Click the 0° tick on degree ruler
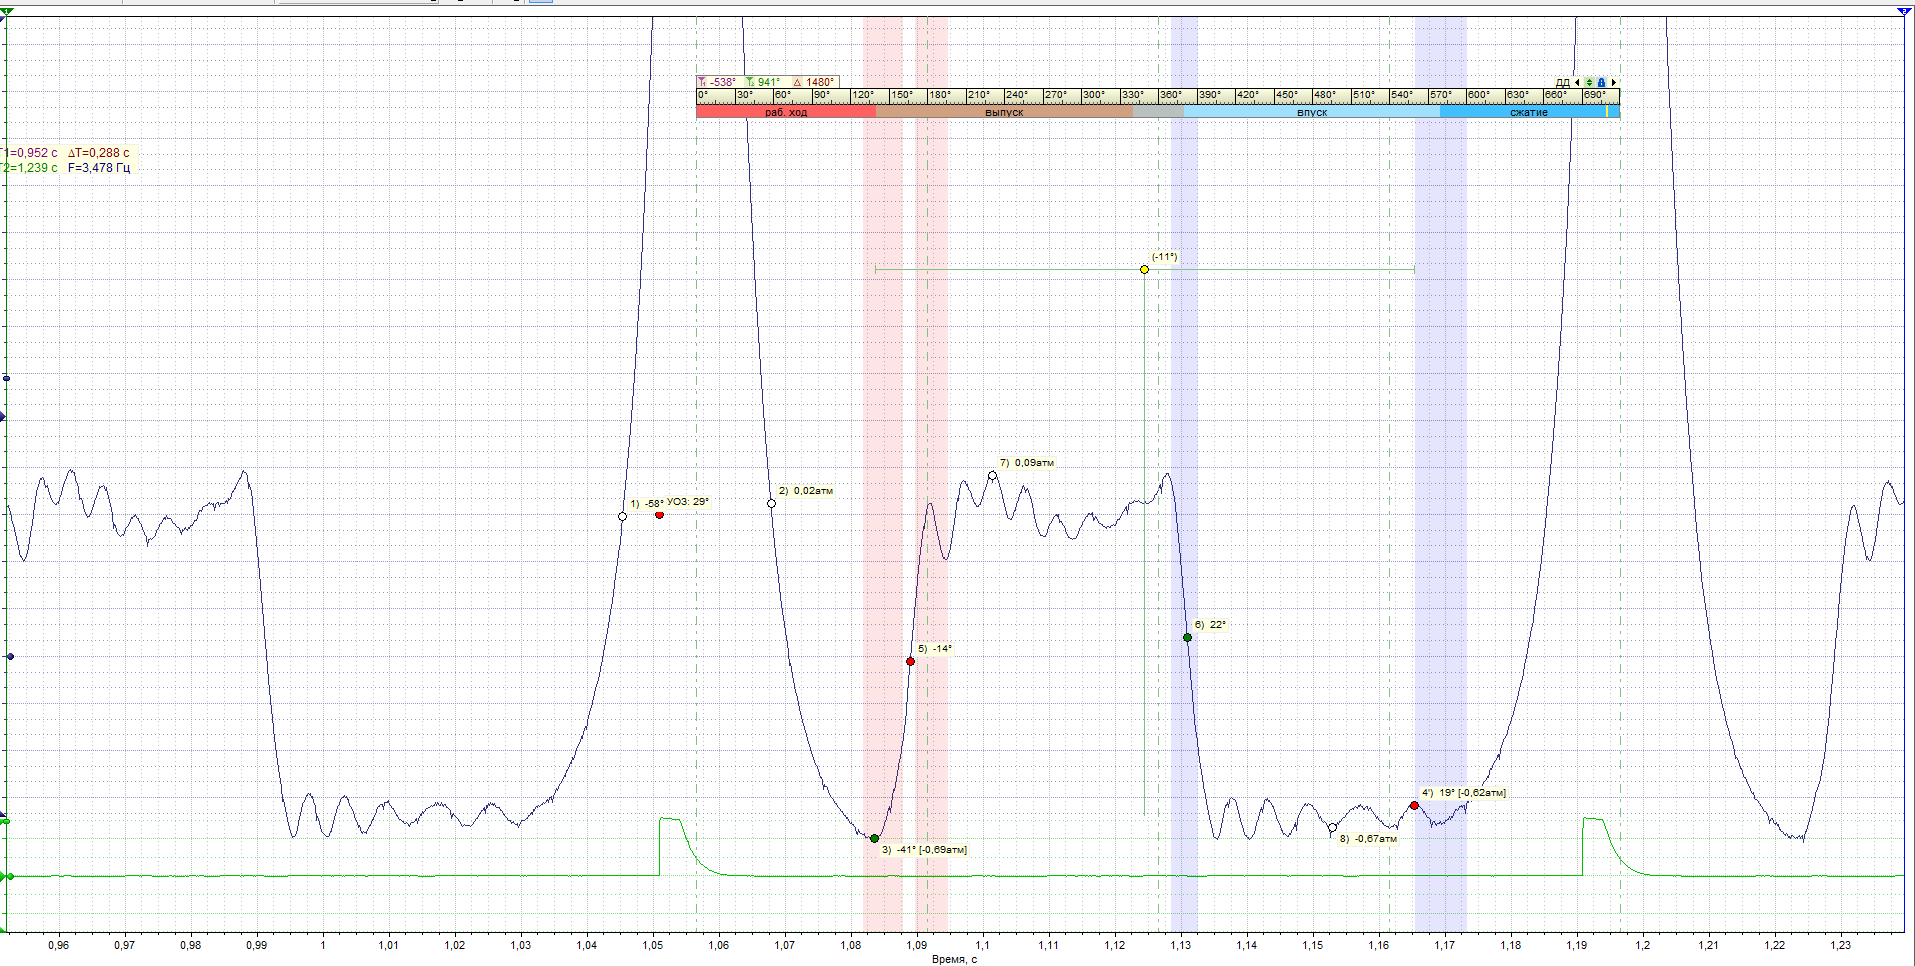1915x966 pixels. point(703,95)
